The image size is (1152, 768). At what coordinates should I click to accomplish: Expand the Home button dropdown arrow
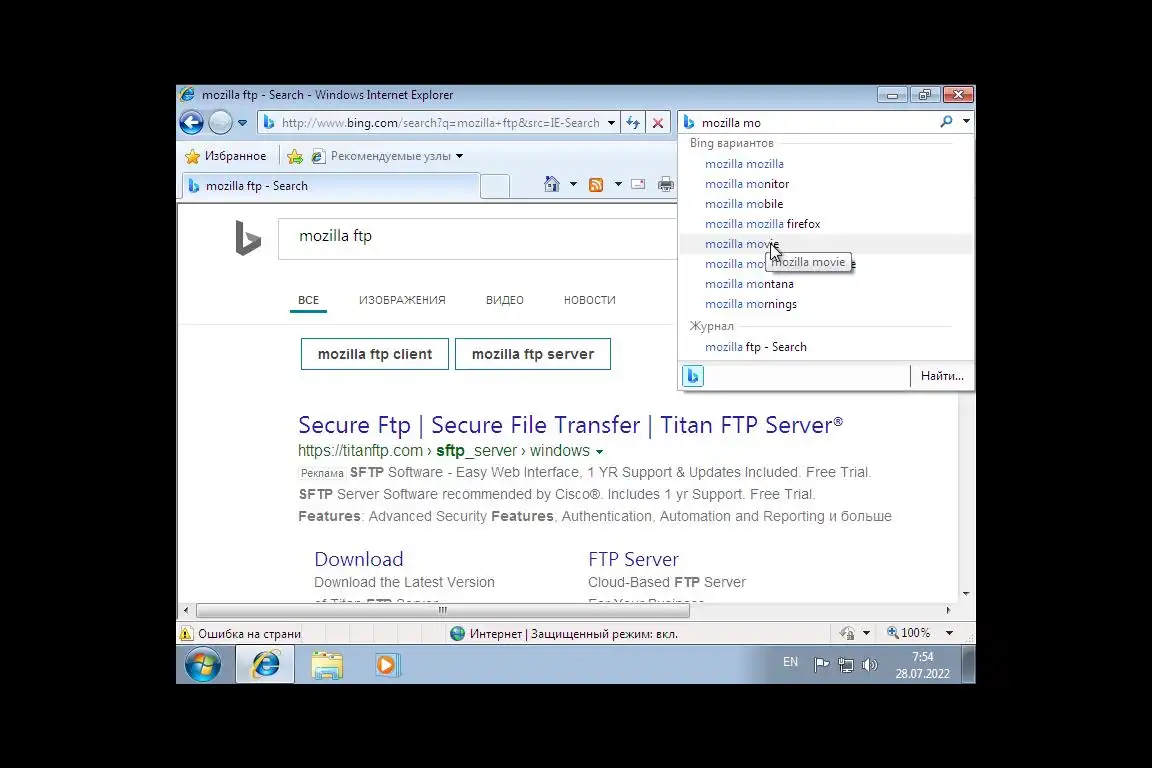(573, 184)
